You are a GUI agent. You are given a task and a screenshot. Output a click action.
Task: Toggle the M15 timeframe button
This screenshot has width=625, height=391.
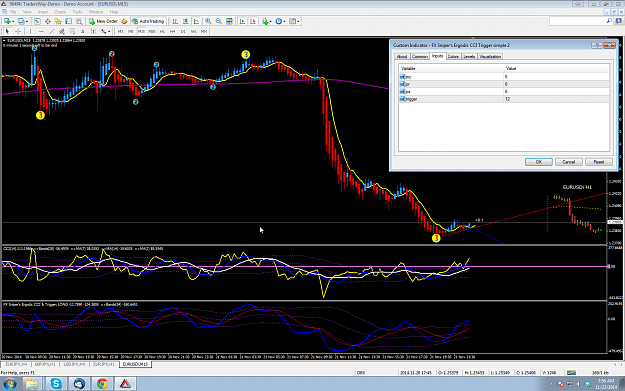pyautogui.click(x=141, y=31)
